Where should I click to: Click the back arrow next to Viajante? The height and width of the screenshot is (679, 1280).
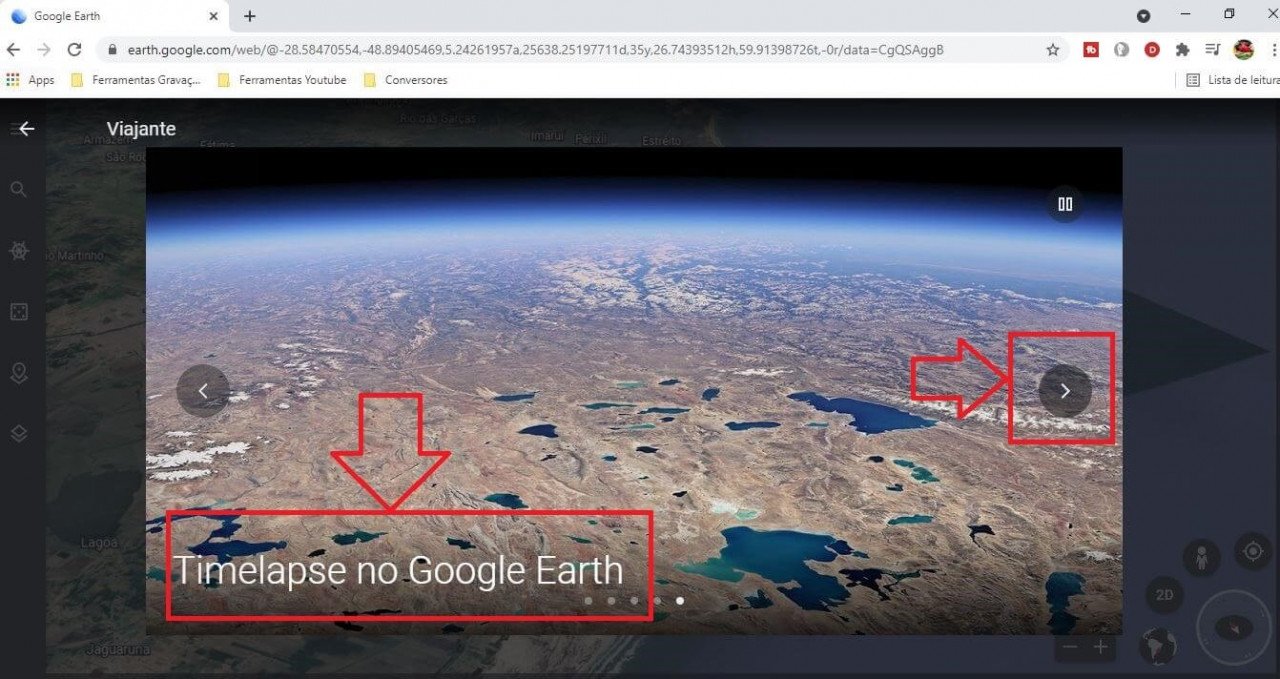pyautogui.click(x=26, y=129)
